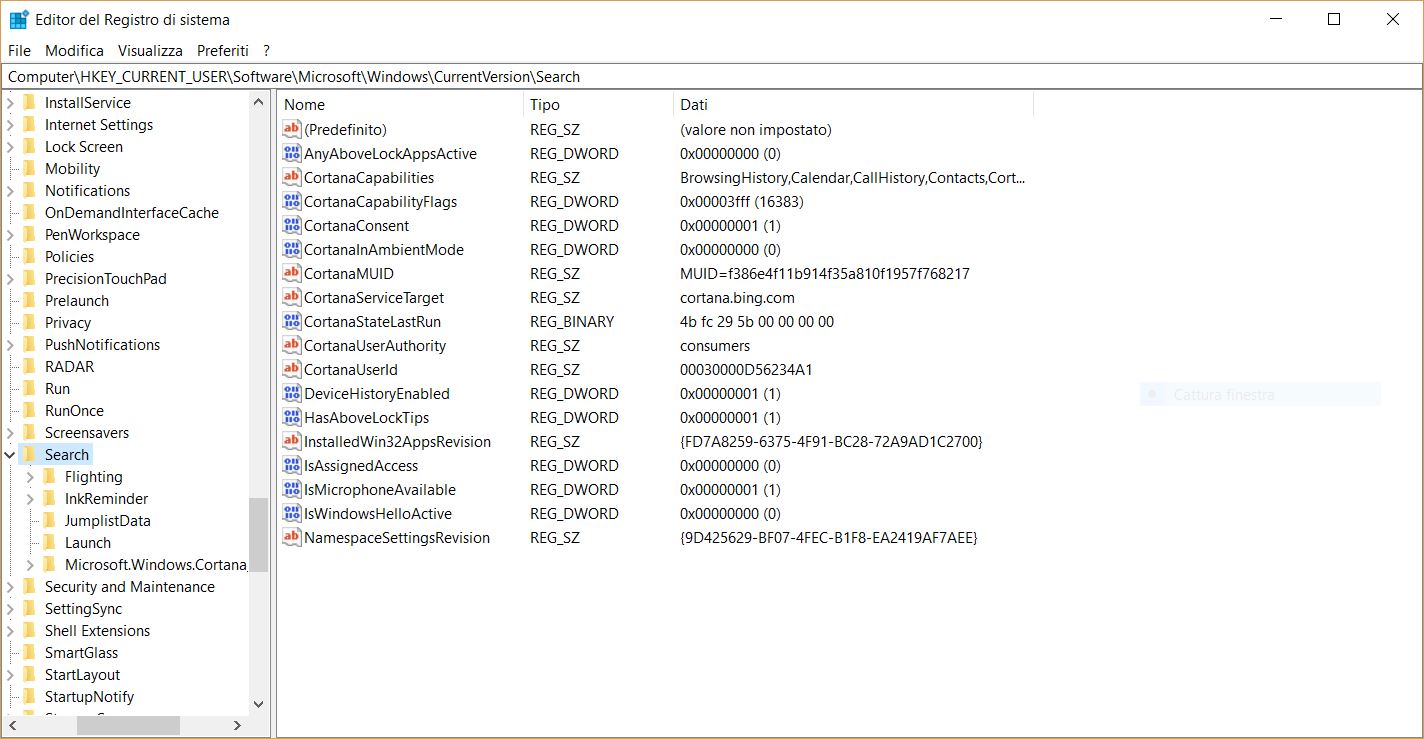Click the CortanaUserId string icon
The height and width of the screenshot is (739, 1424).
coord(292,369)
